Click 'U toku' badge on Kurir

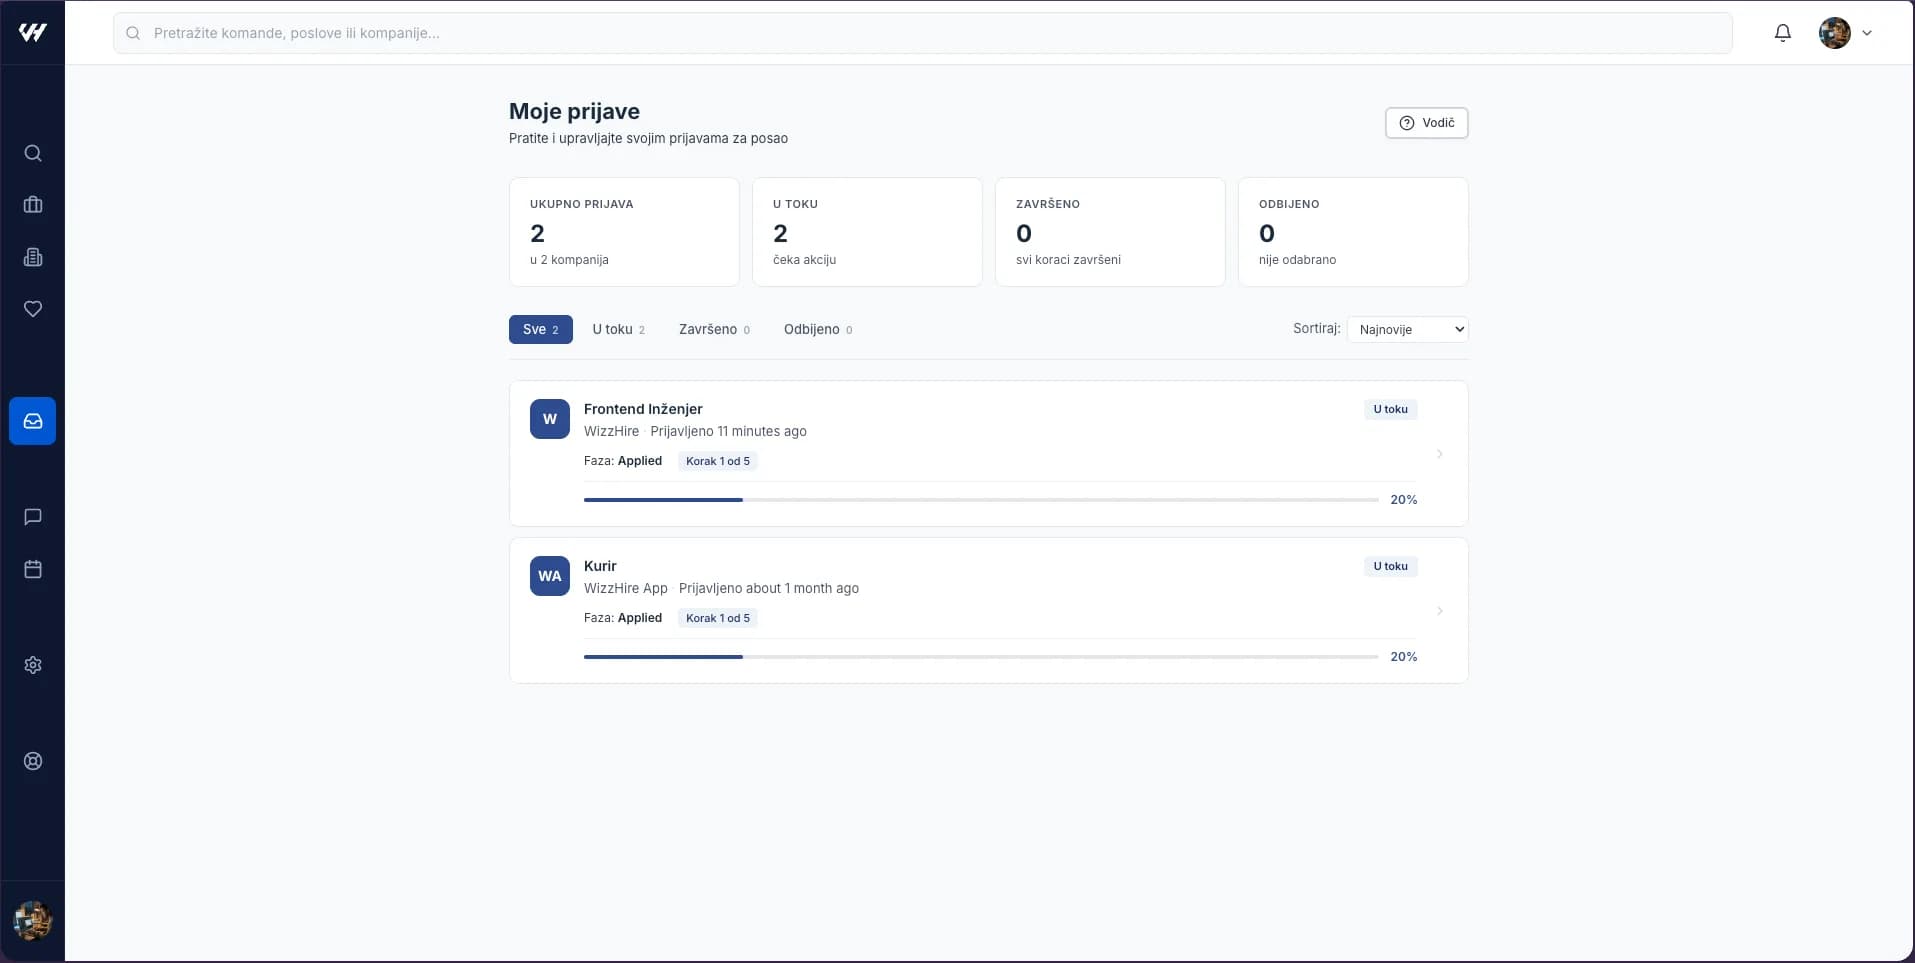(x=1391, y=566)
